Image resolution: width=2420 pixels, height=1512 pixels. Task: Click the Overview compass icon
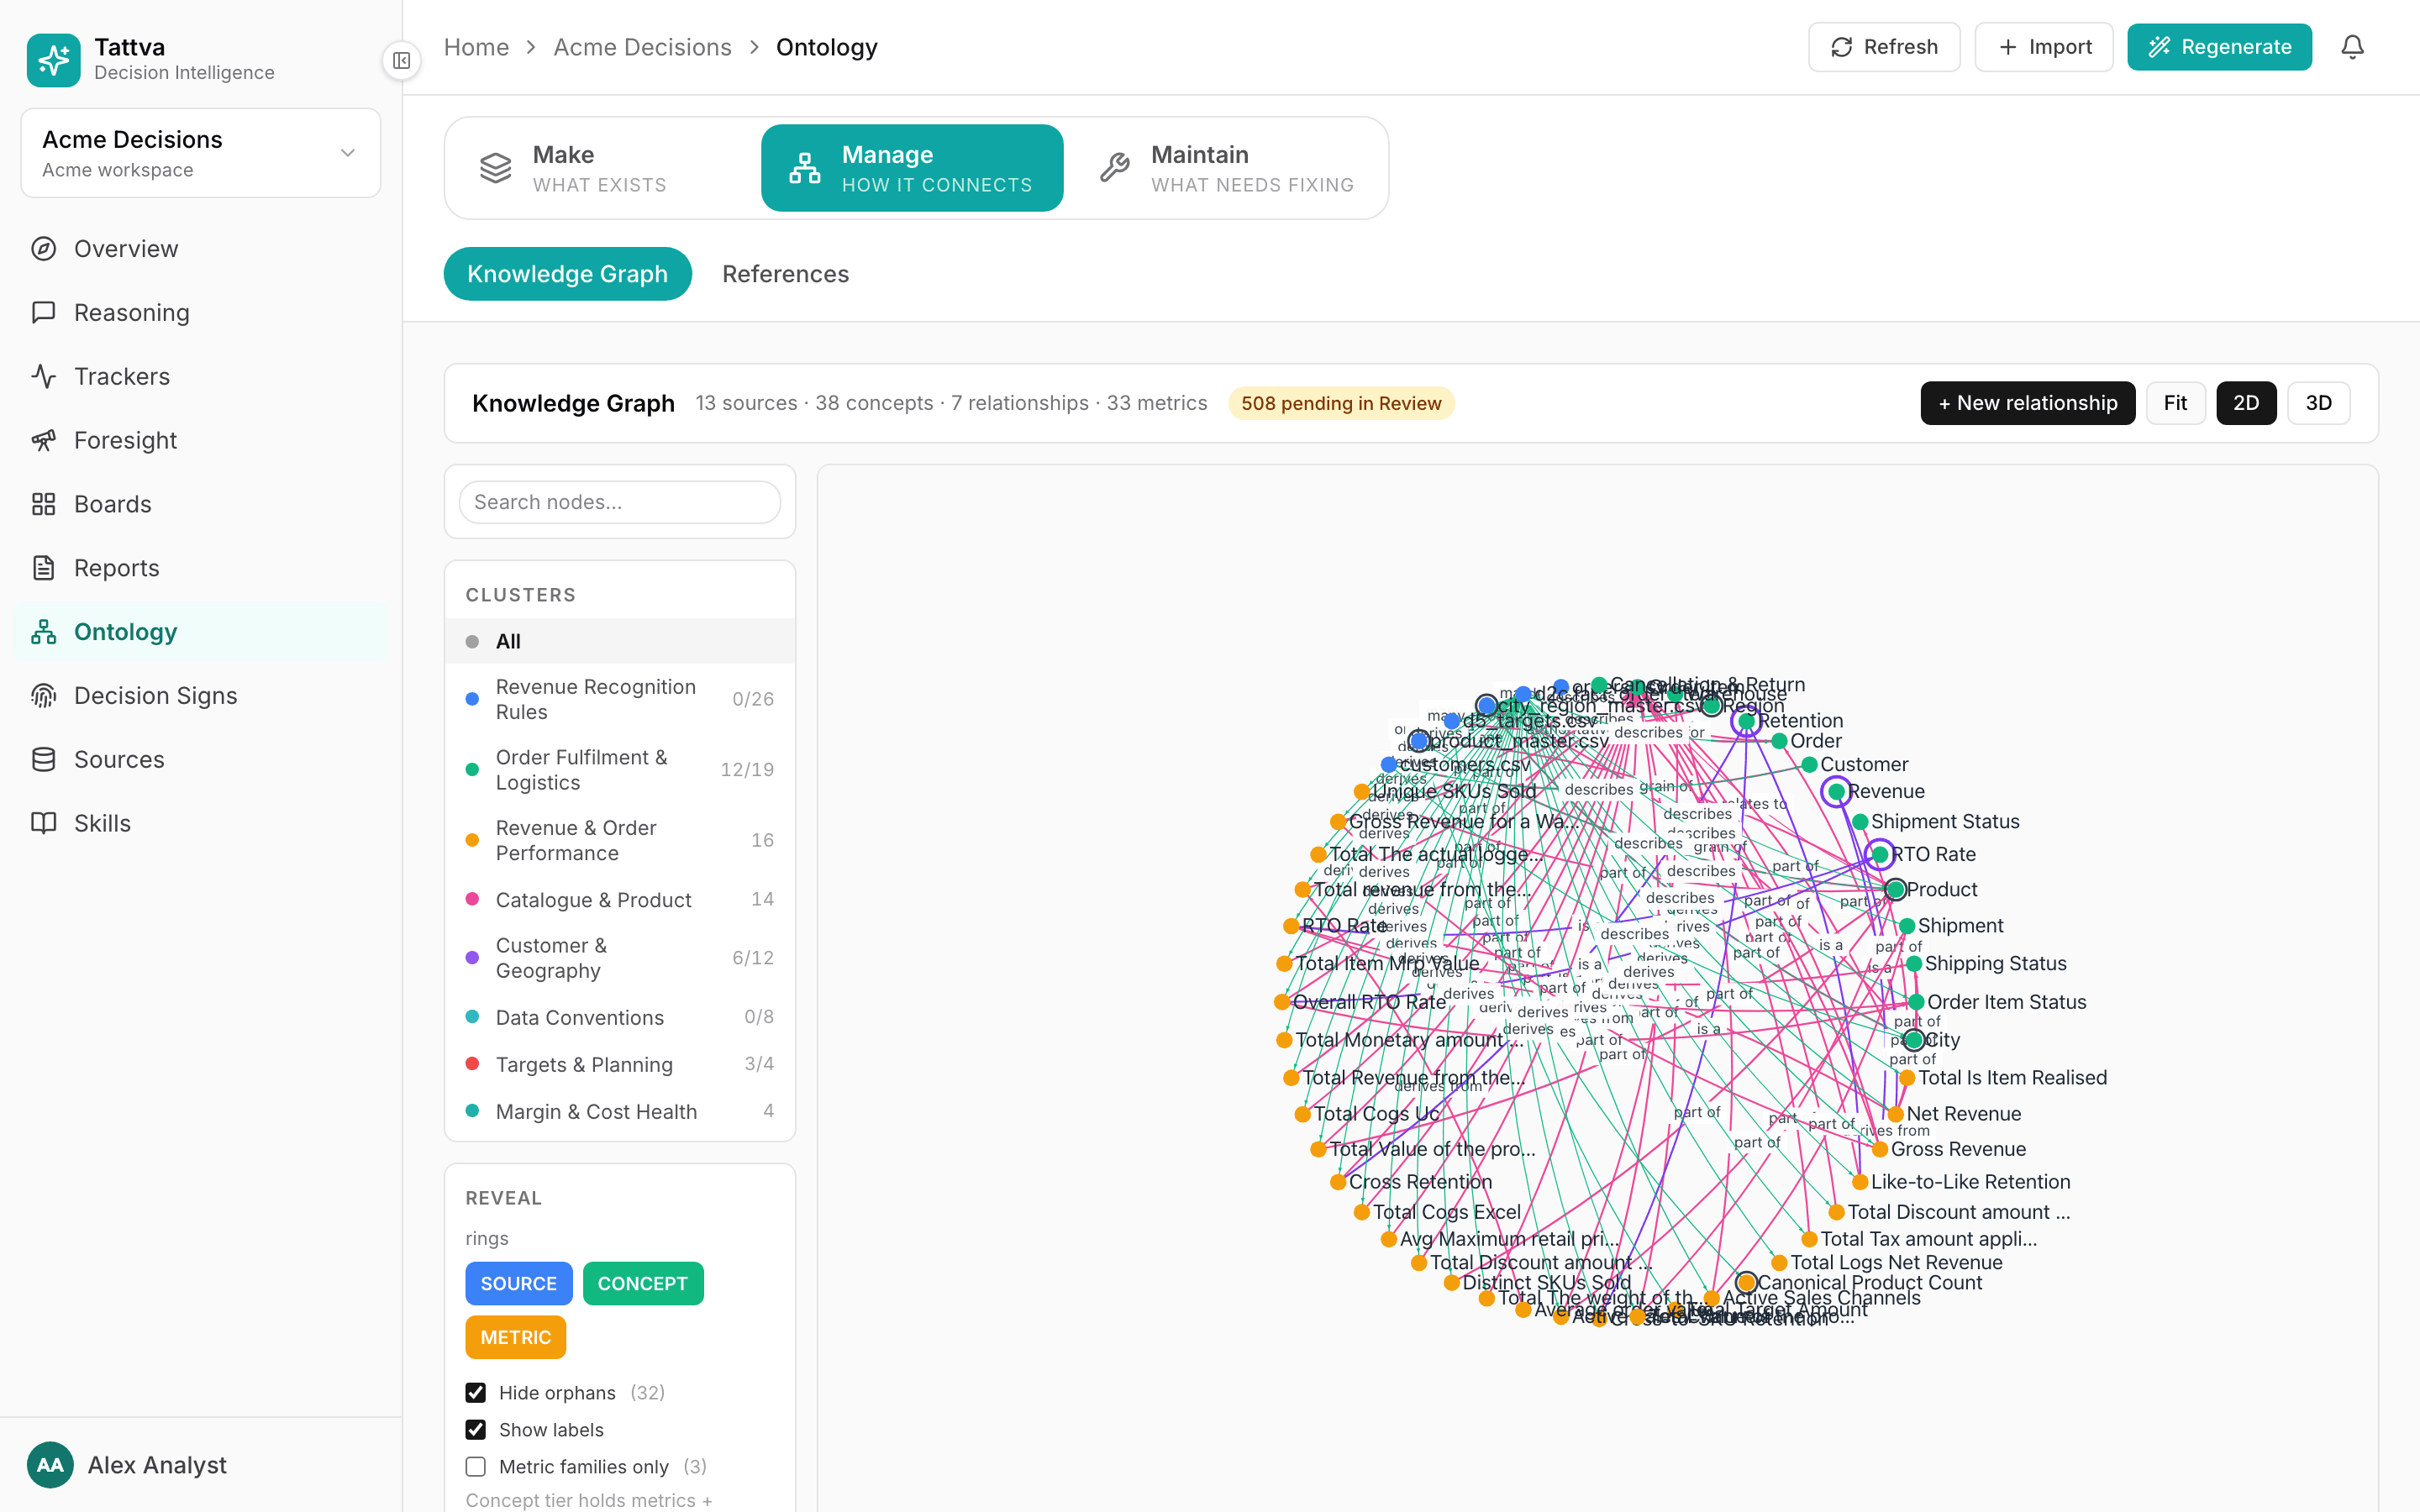[43, 249]
